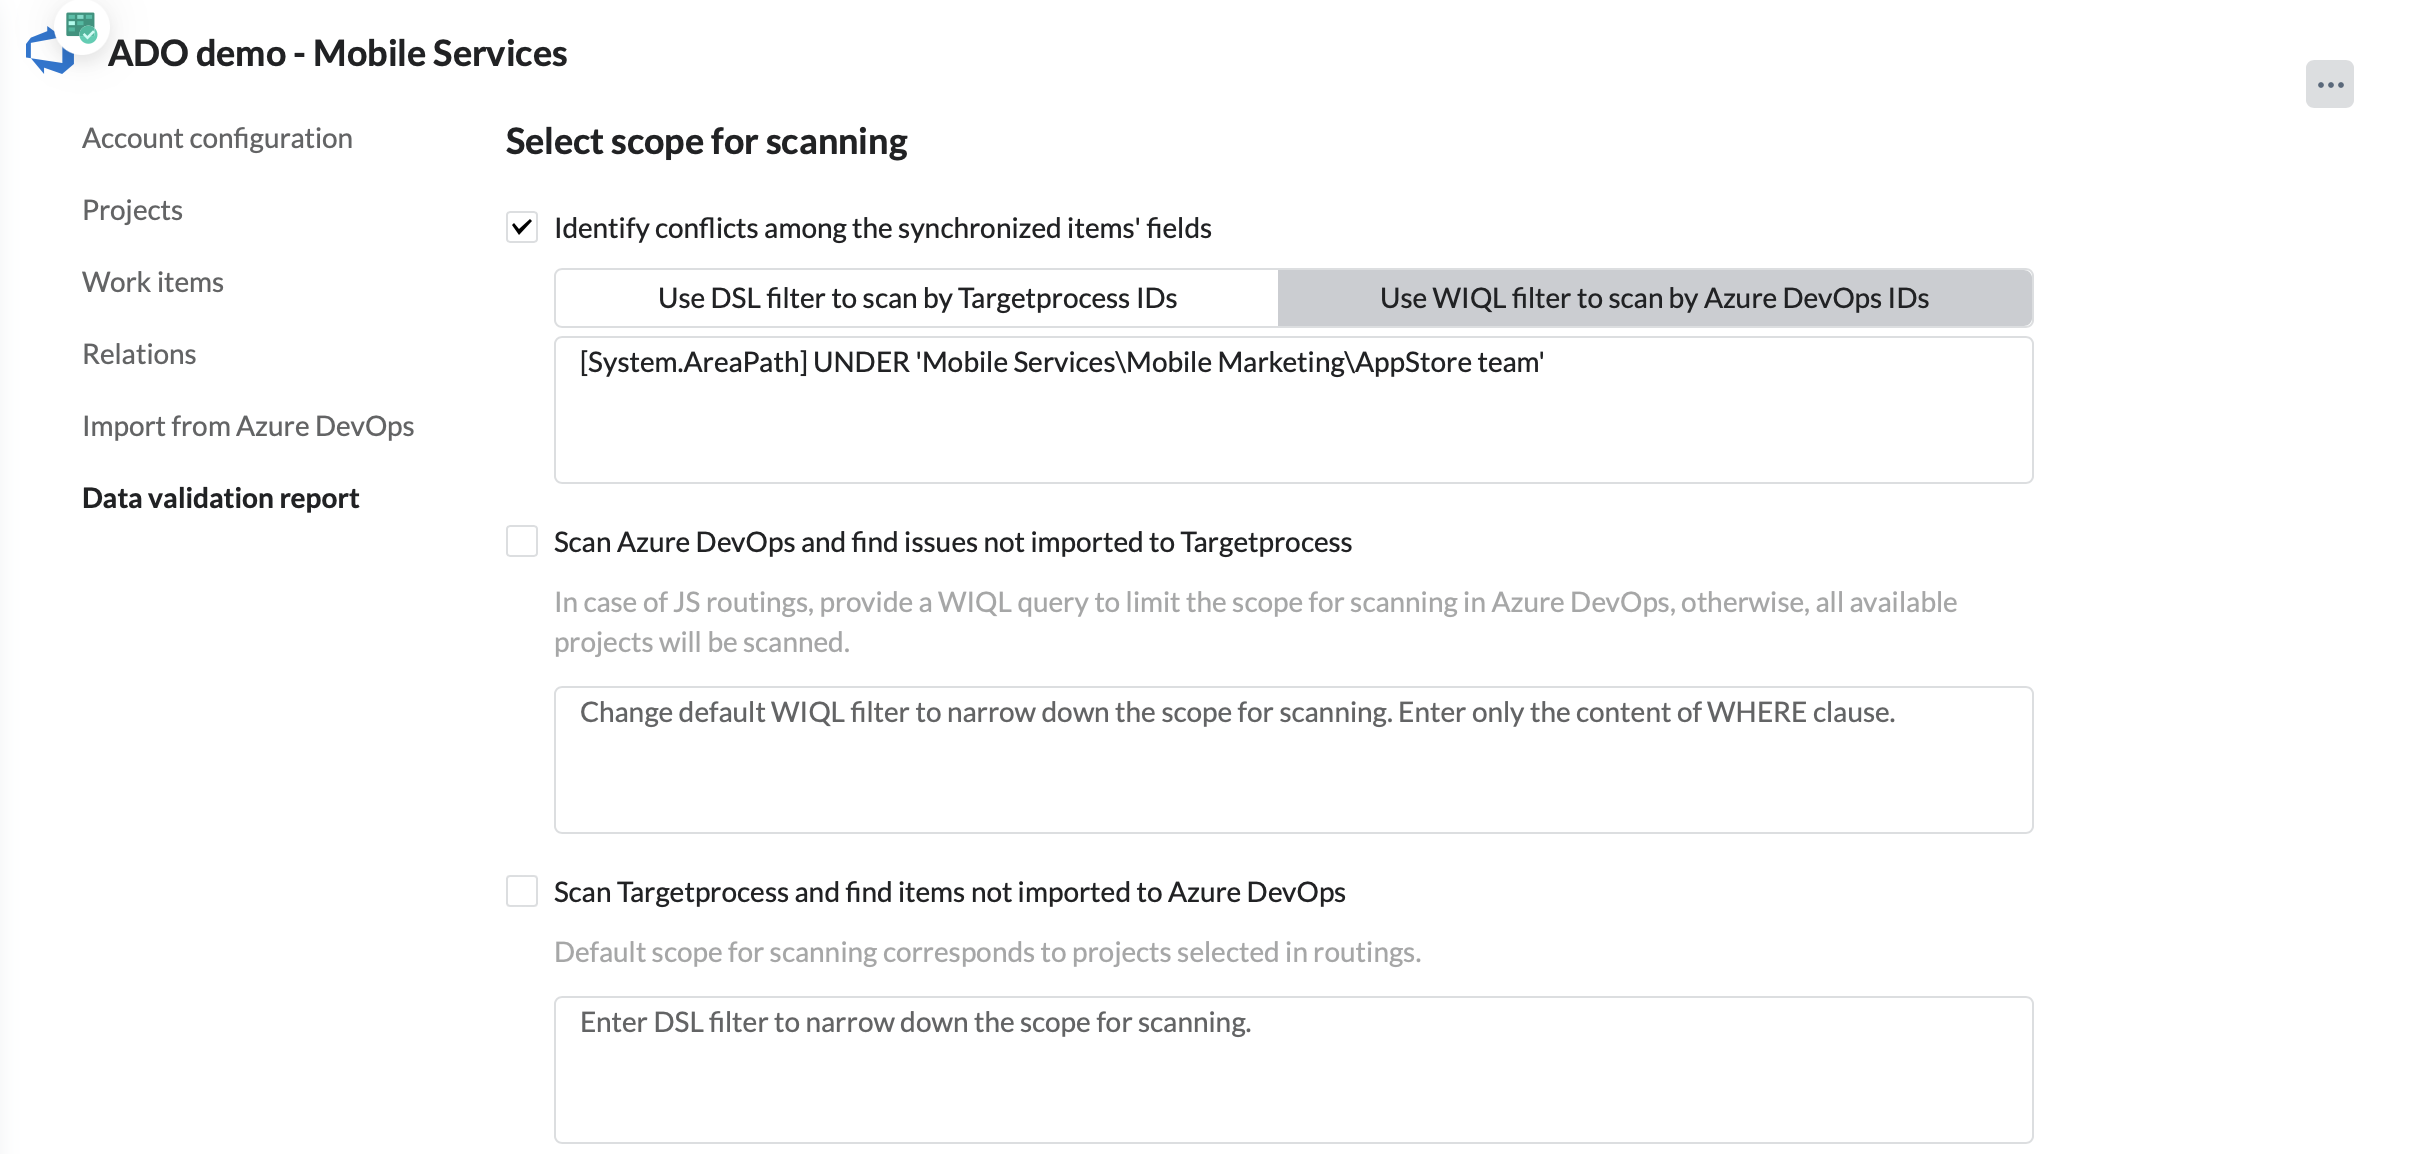2418x1154 pixels.
Task: Open Work items settings
Action: pyautogui.click(x=152, y=282)
